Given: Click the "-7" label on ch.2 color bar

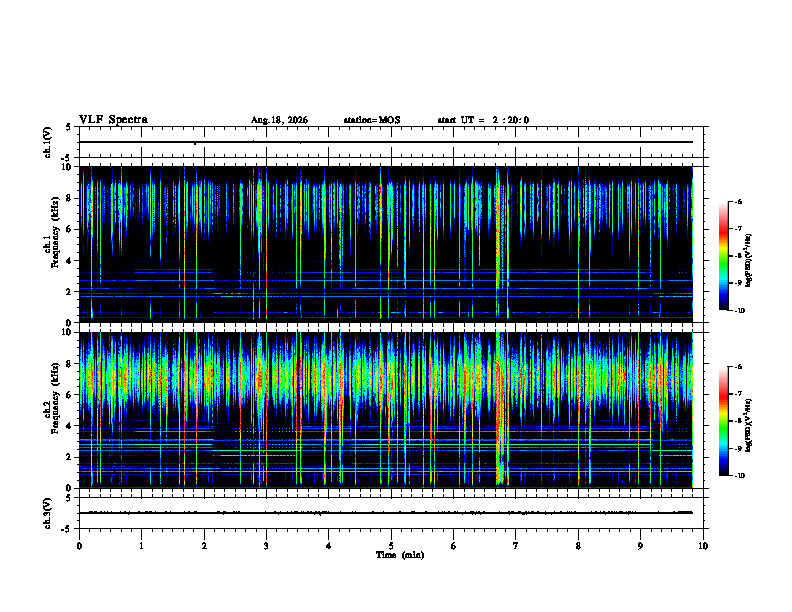Looking at the screenshot, I should click(738, 394).
